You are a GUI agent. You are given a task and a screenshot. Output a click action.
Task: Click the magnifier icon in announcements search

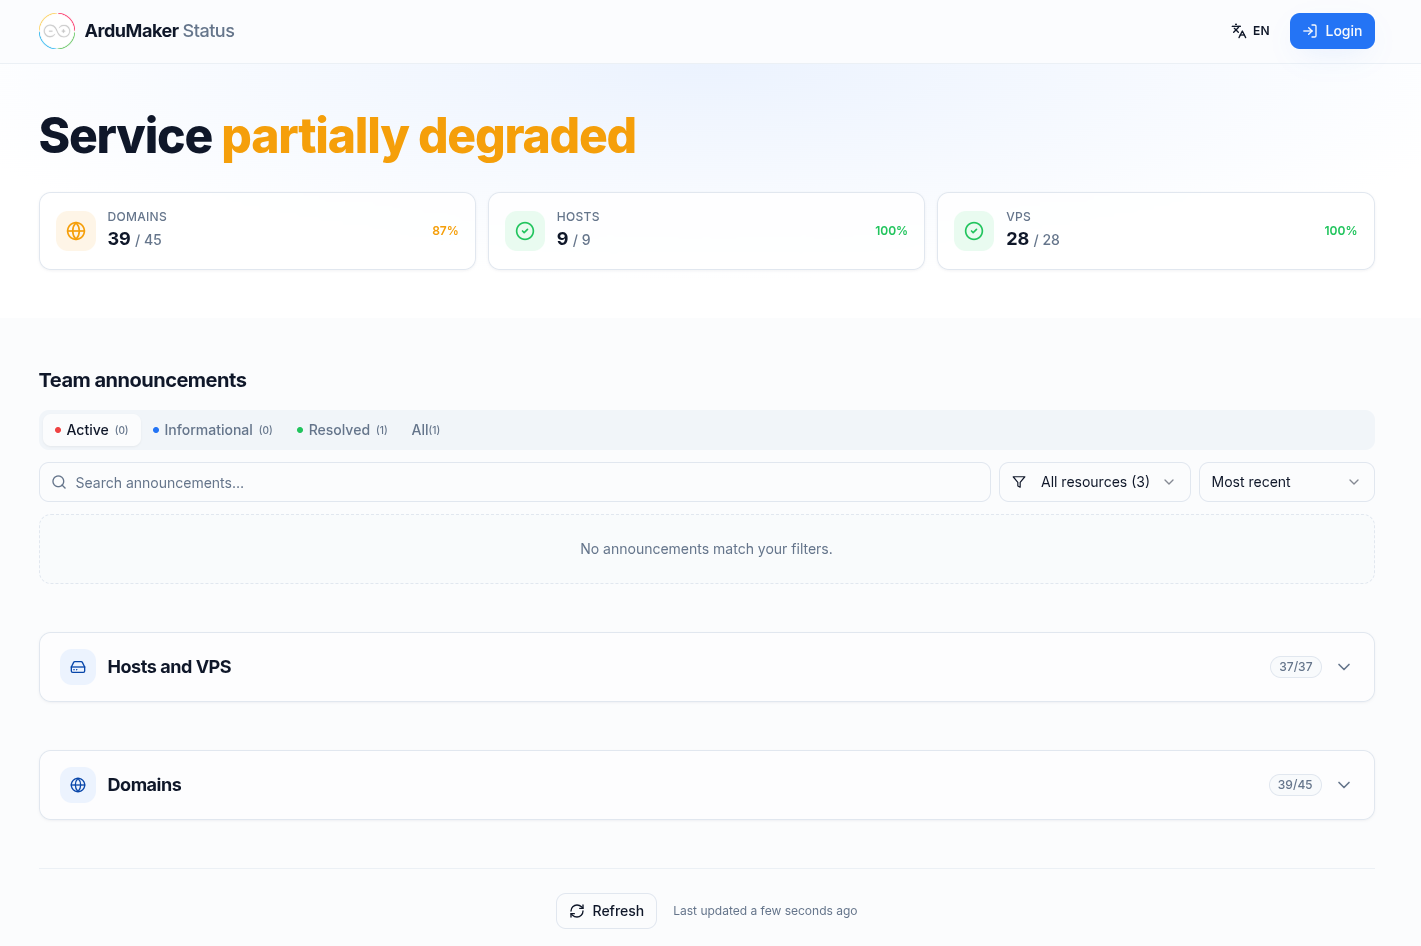tap(59, 482)
